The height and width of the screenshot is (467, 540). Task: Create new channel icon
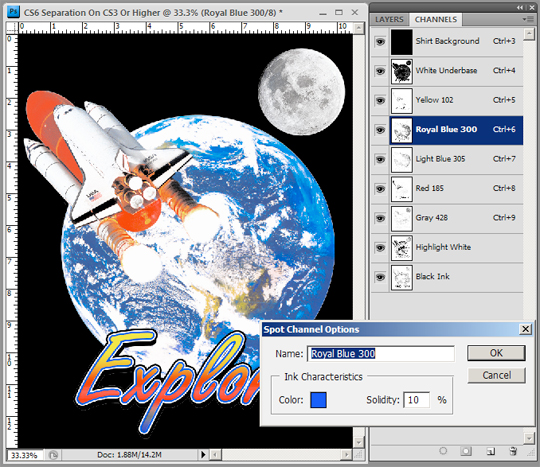[490, 451]
